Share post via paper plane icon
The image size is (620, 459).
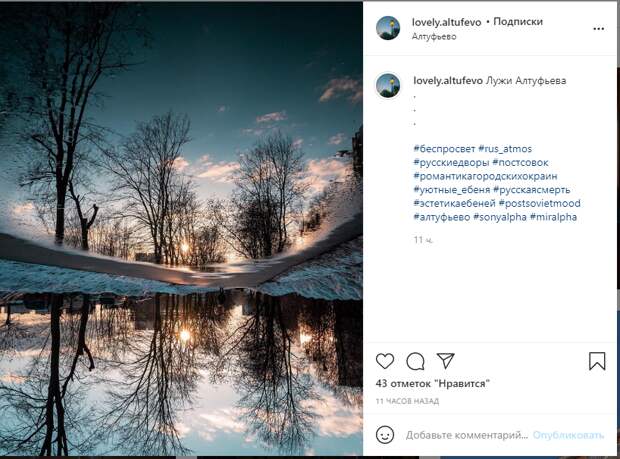tap(446, 361)
